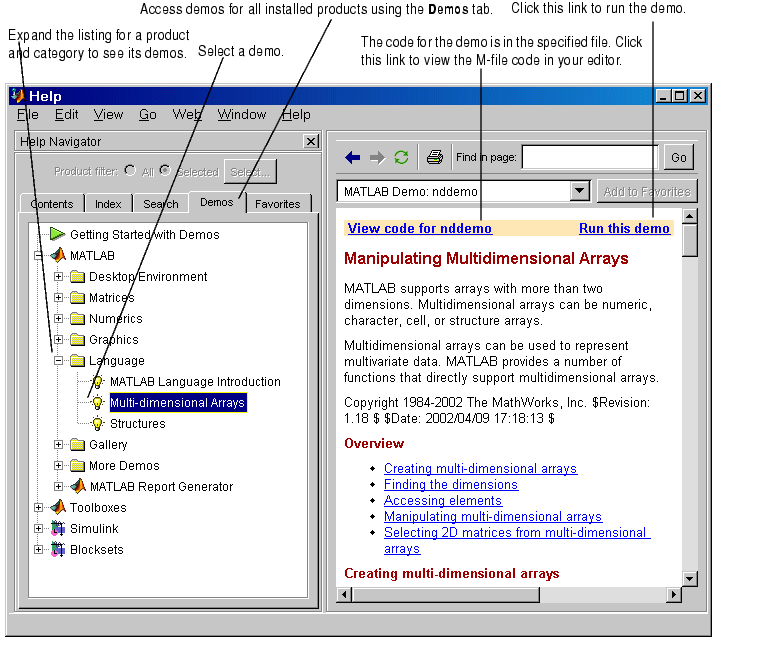Expand the Gallery folder
This screenshot has width=759, height=650.
[x=59, y=444]
